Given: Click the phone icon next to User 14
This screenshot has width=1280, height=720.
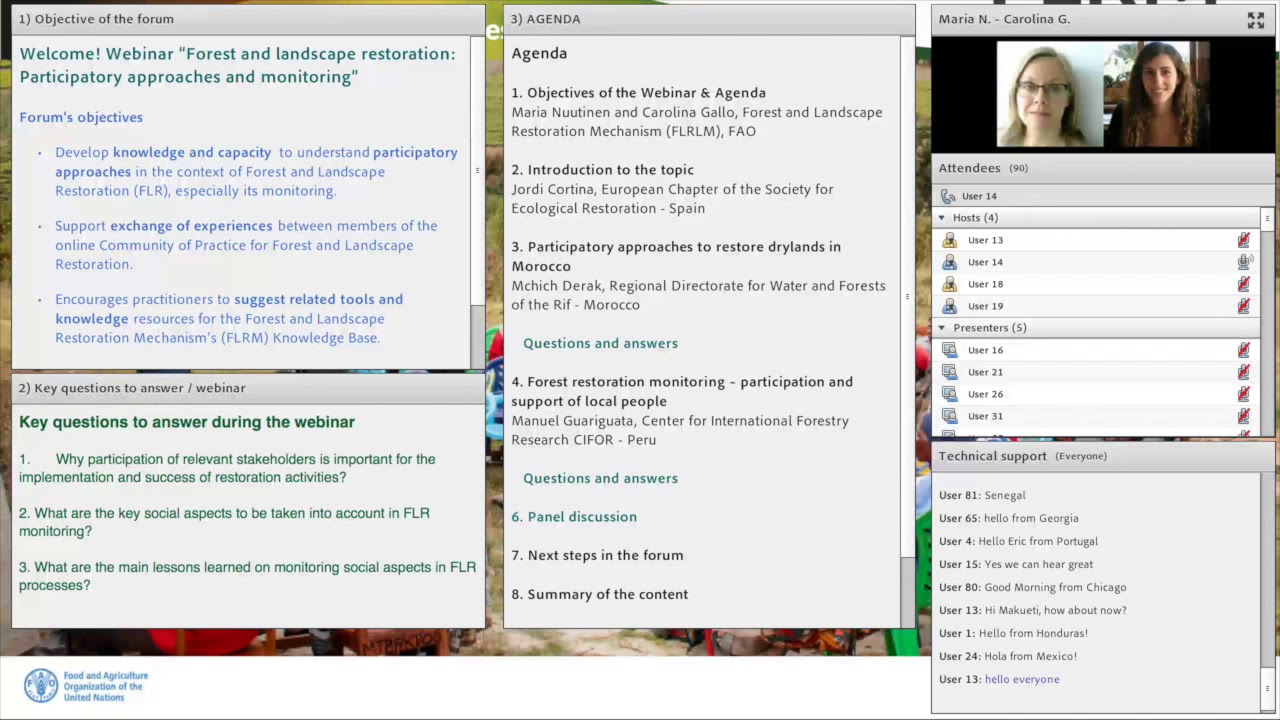Looking at the screenshot, I should (x=948, y=196).
